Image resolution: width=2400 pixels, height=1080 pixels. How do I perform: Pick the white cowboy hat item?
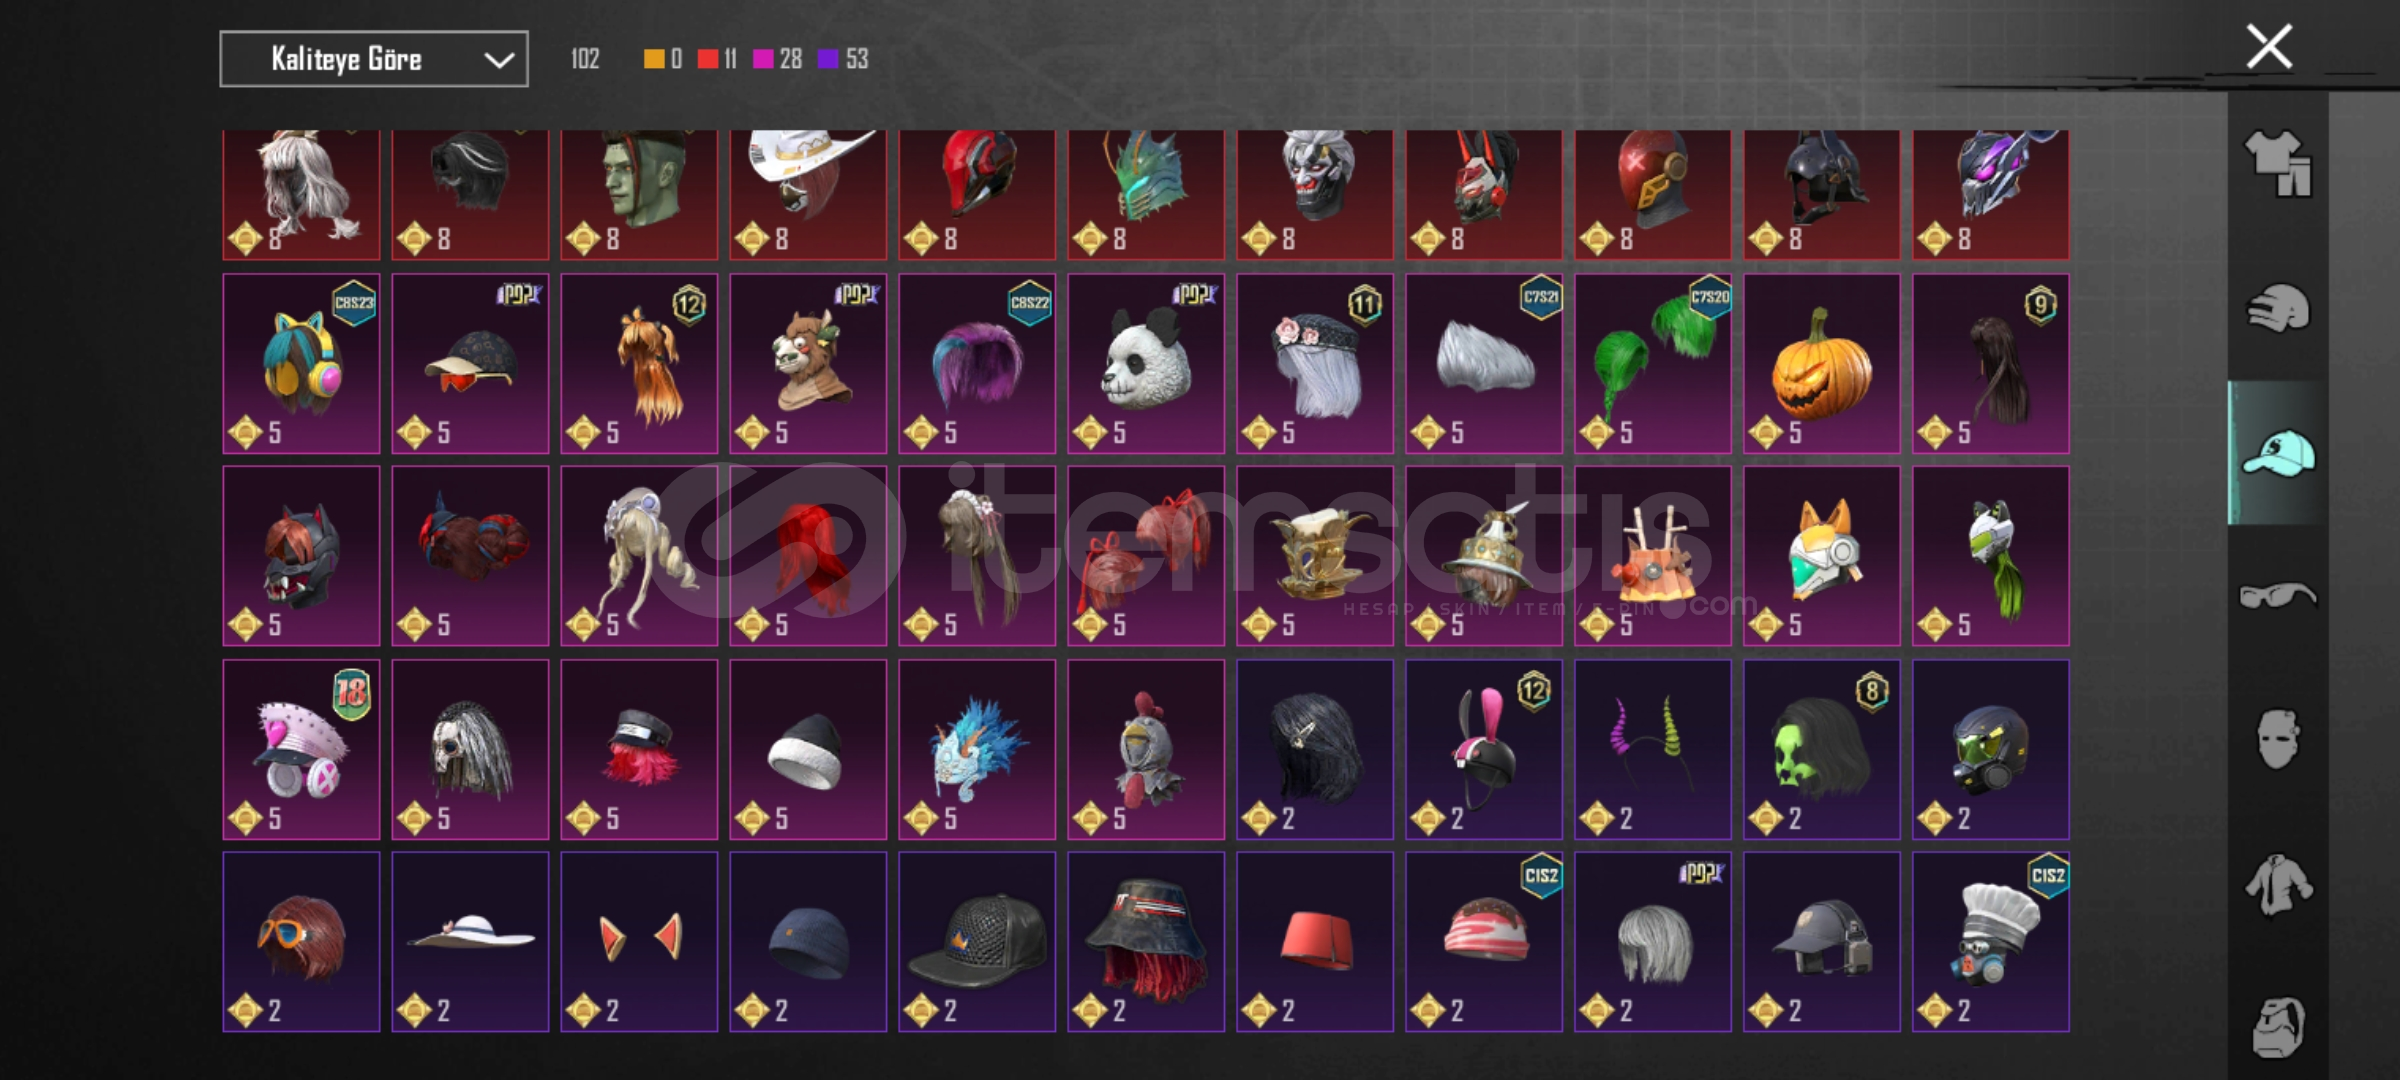click(x=808, y=194)
